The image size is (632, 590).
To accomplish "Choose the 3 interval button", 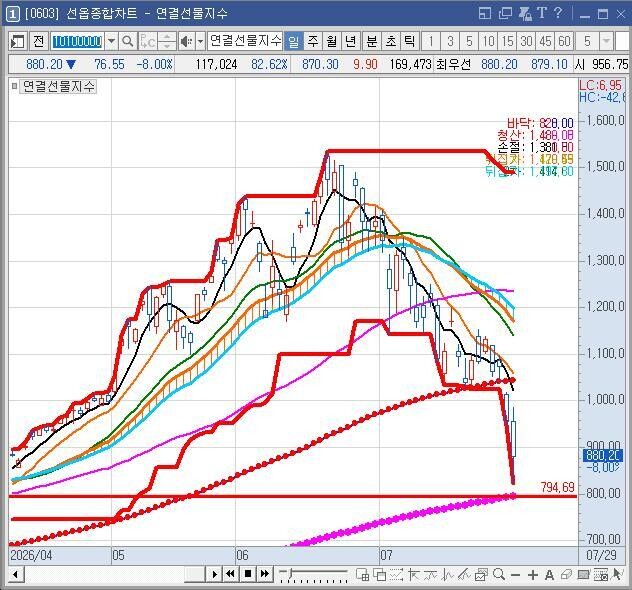I will click(450, 41).
